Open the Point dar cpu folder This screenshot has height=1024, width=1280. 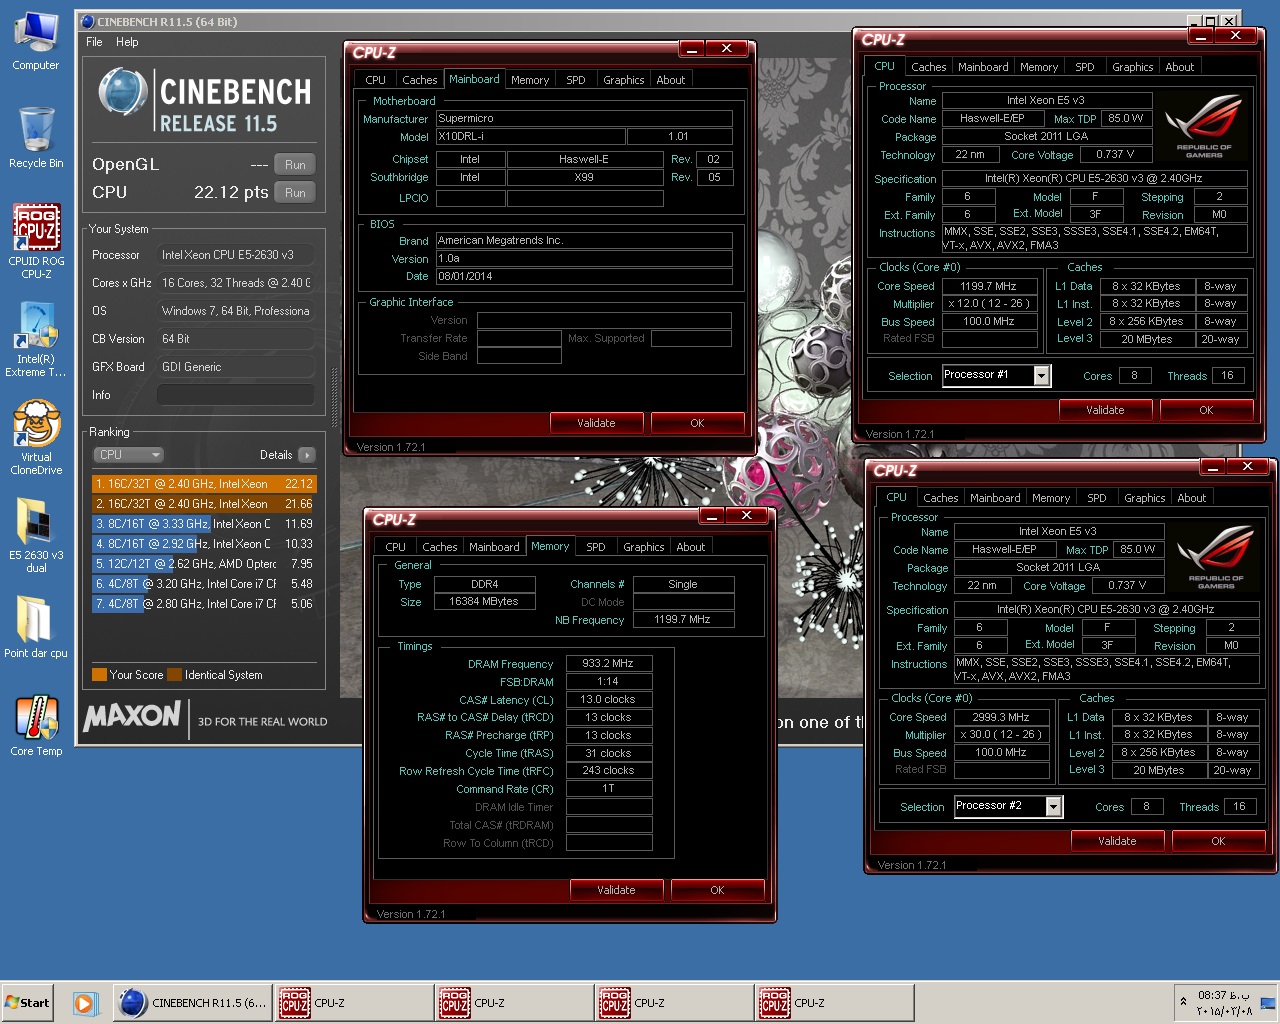[36, 628]
